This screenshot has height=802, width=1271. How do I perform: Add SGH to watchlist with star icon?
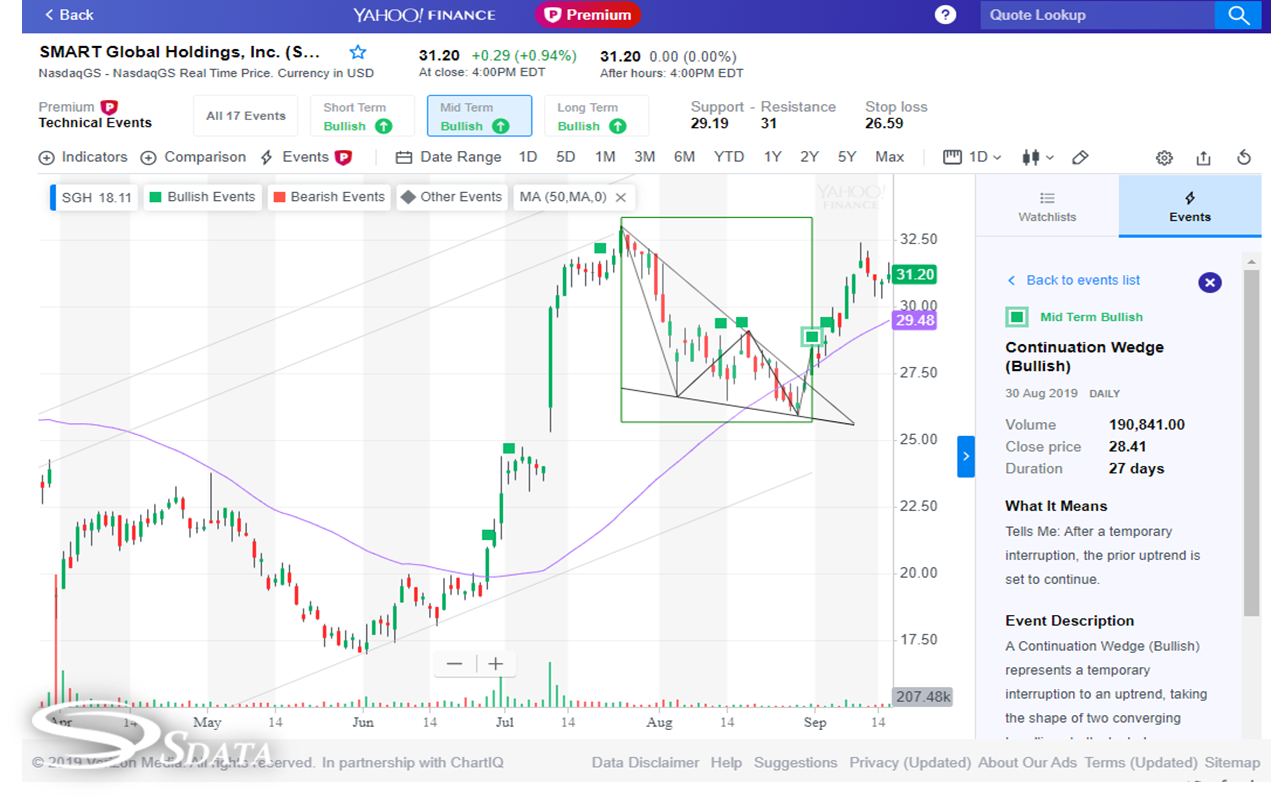[x=358, y=53]
